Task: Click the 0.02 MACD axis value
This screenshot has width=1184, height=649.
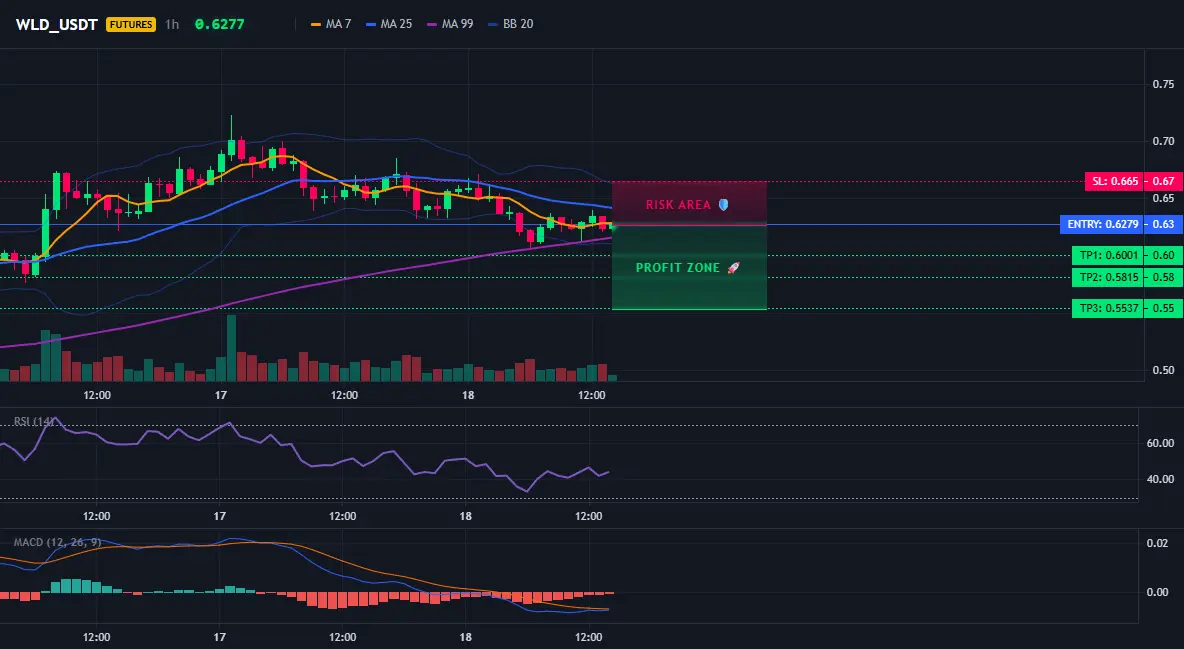Action: point(1157,543)
